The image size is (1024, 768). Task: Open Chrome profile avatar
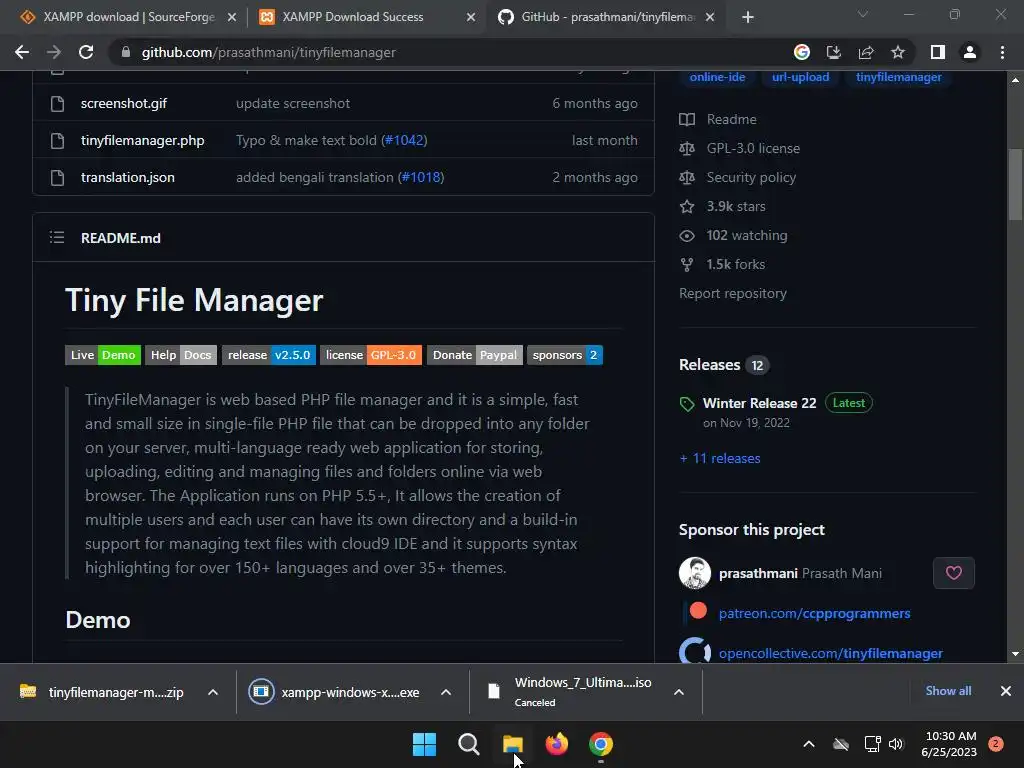pyautogui.click(x=970, y=52)
